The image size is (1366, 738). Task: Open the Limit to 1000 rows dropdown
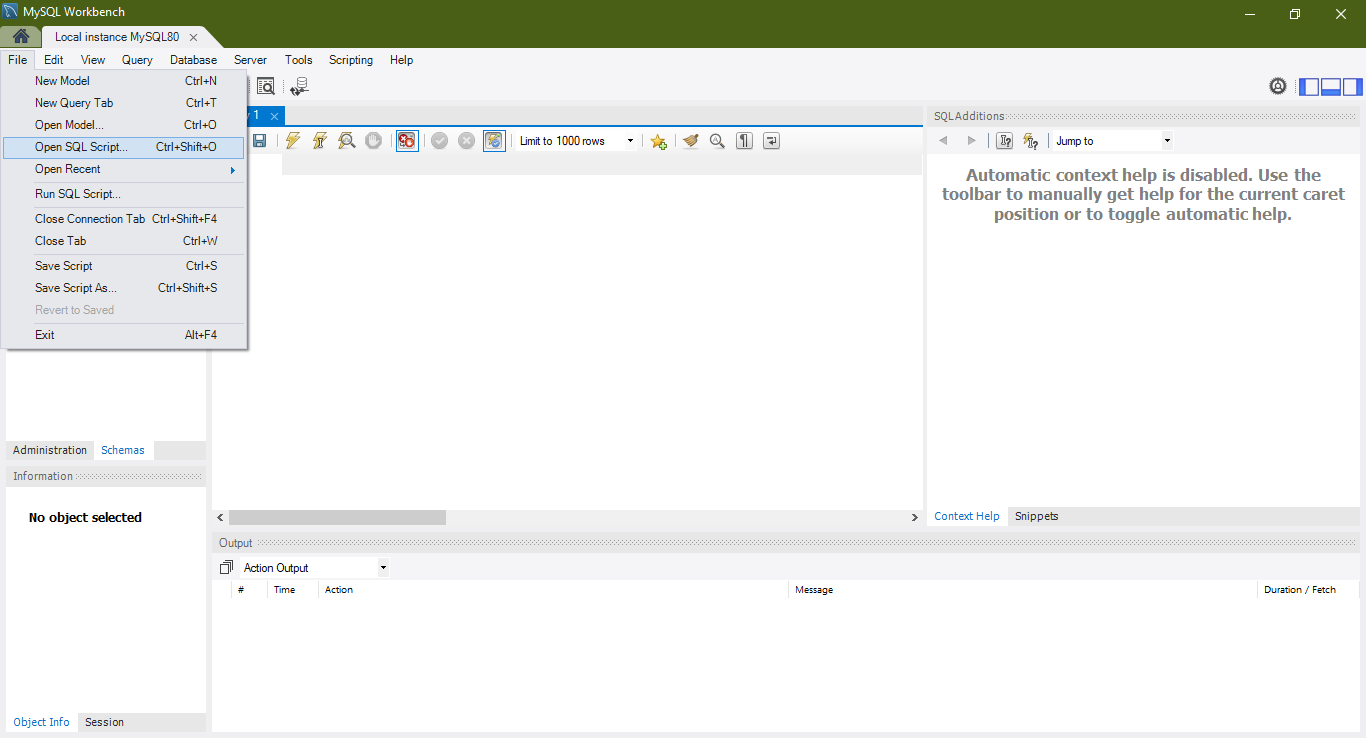(577, 141)
